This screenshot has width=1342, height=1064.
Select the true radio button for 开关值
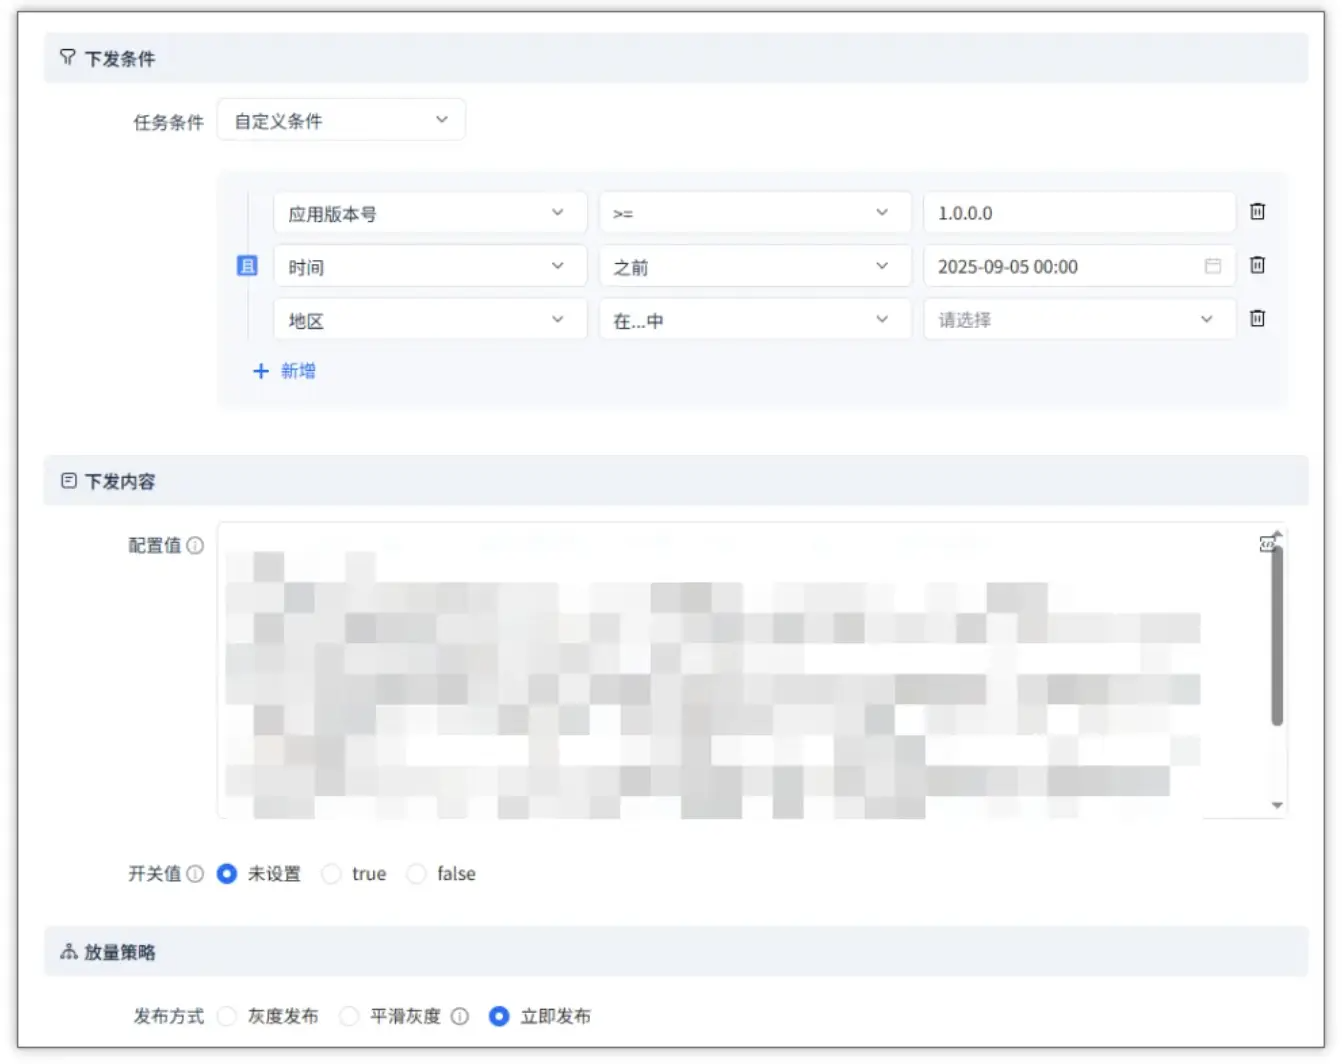[x=331, y=873]
